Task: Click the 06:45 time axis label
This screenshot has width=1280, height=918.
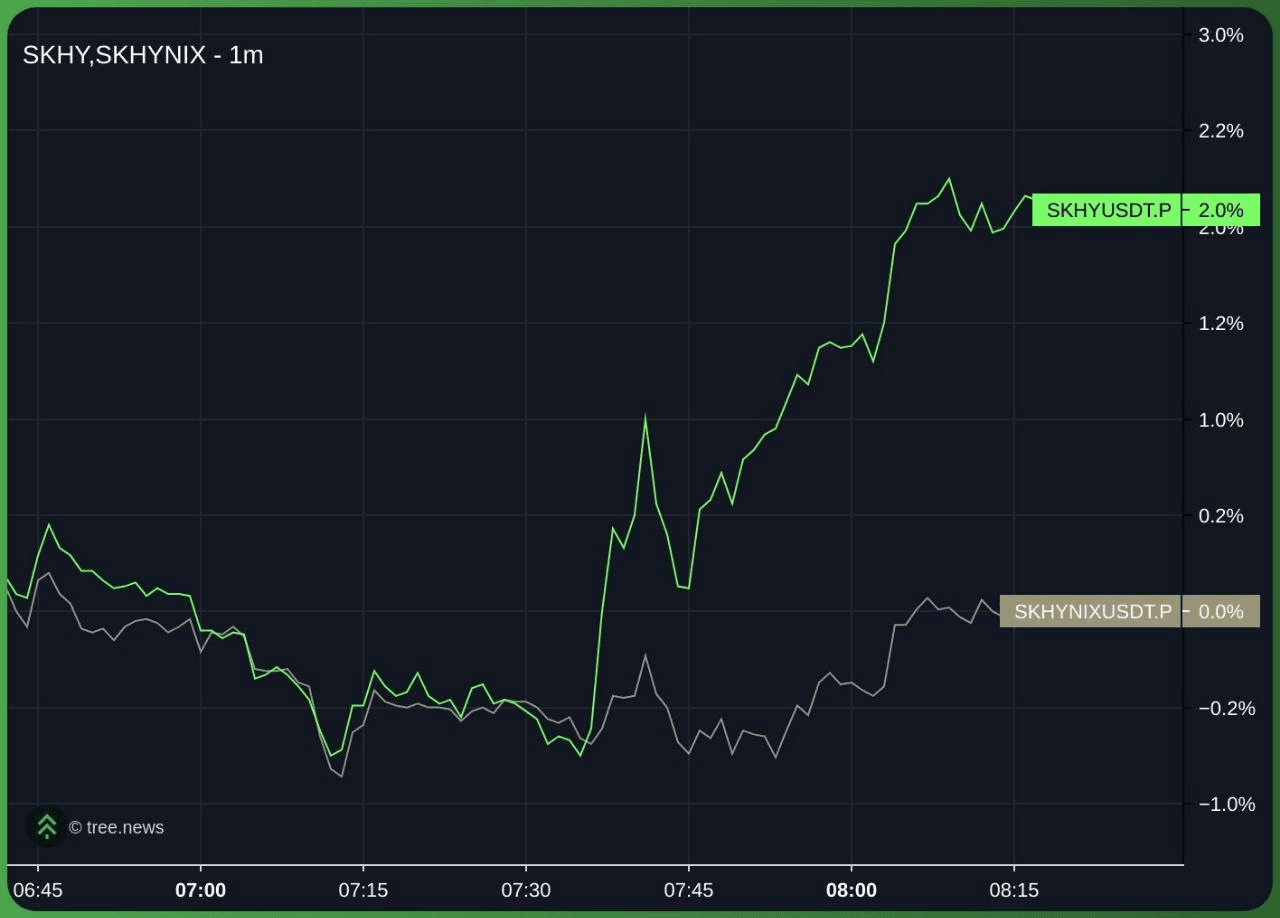Action: [38, 890]
